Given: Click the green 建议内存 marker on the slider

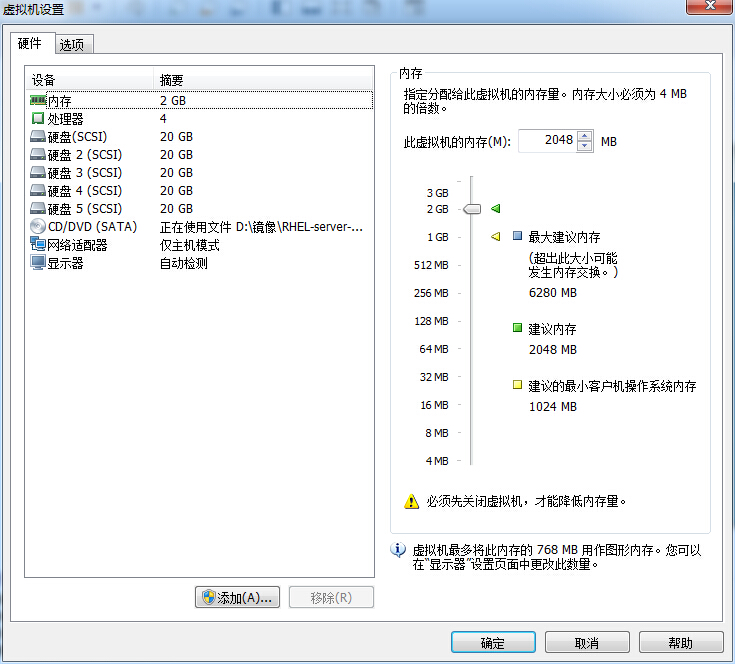Looking at the screenshot, I should point(495,208).
